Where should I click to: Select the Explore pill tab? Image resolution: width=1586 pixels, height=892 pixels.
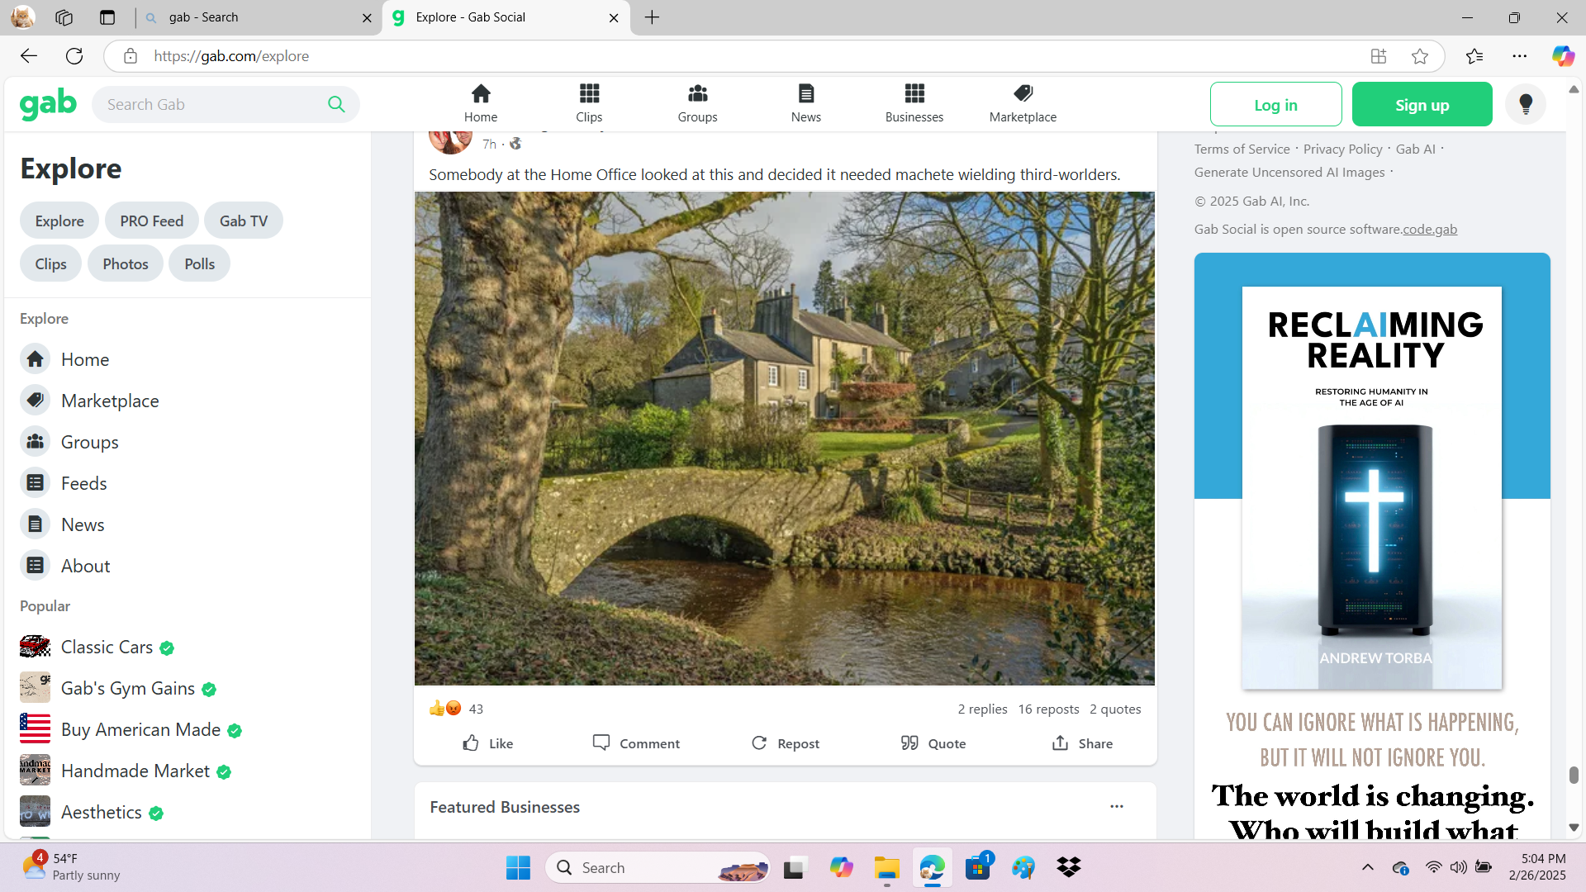coord(59,221)
